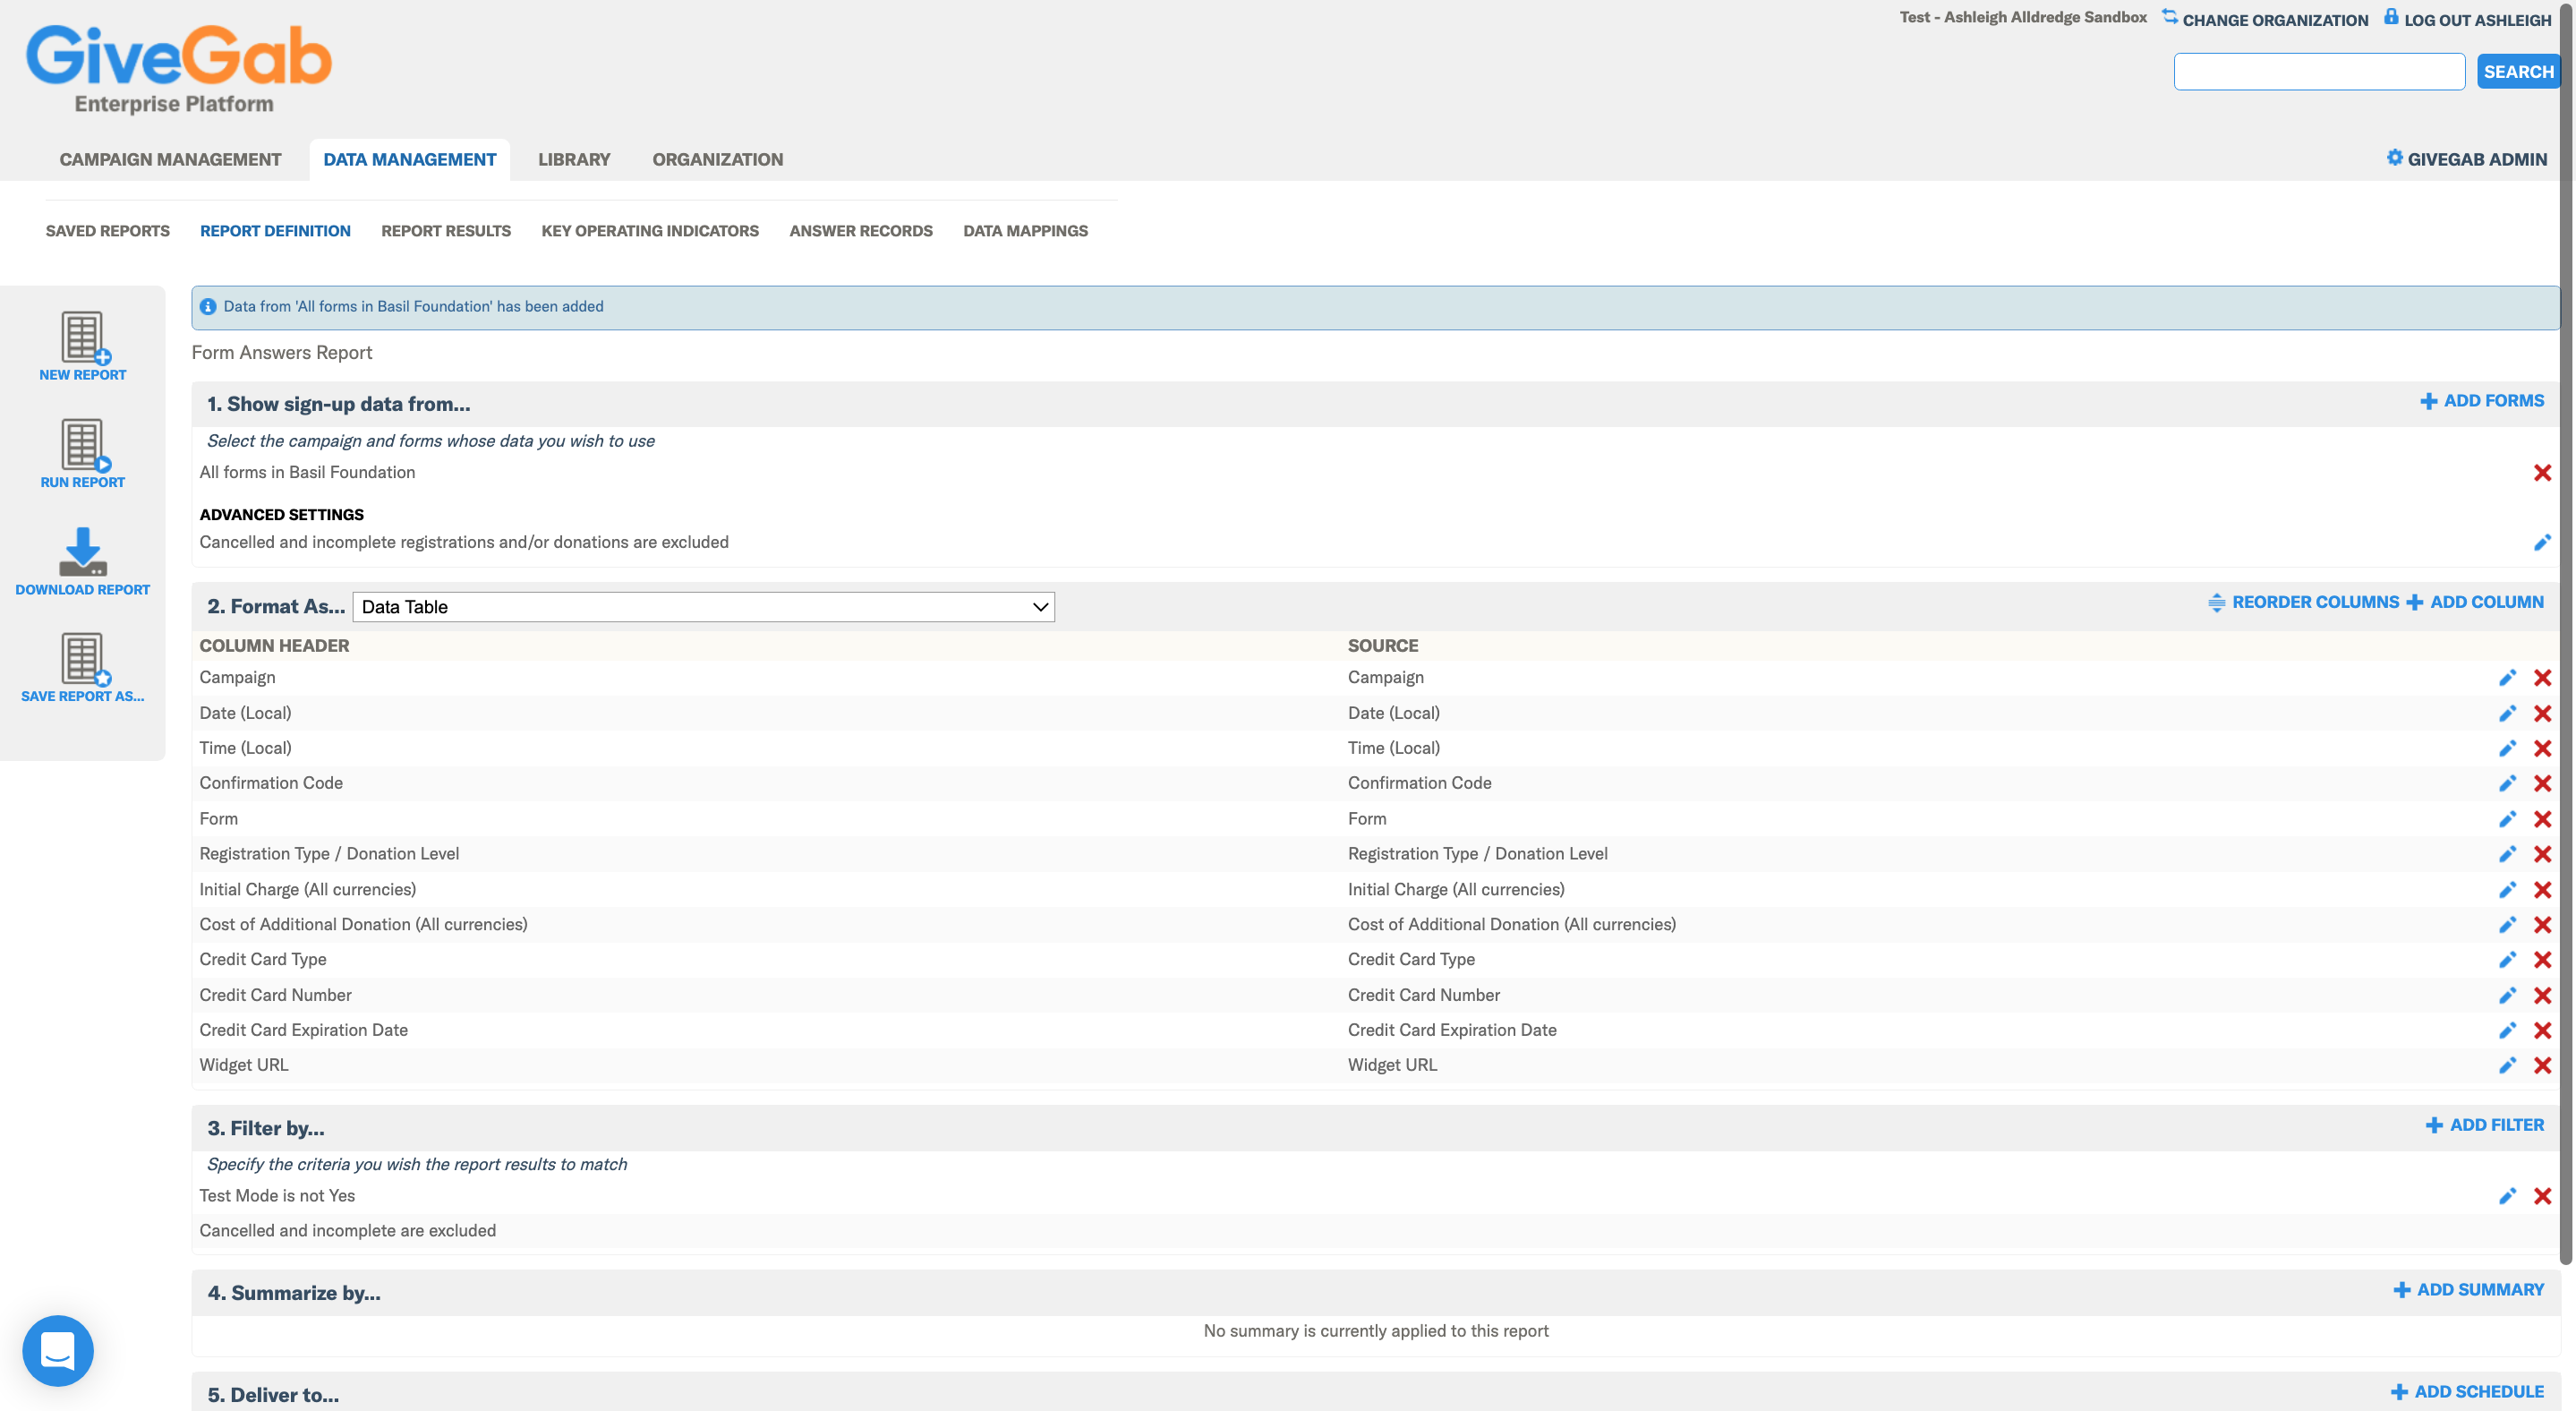Viewport: 2576px width, 1411px height.
Task: Delete the Date (Local) column
Action: tap(2542, 714)
